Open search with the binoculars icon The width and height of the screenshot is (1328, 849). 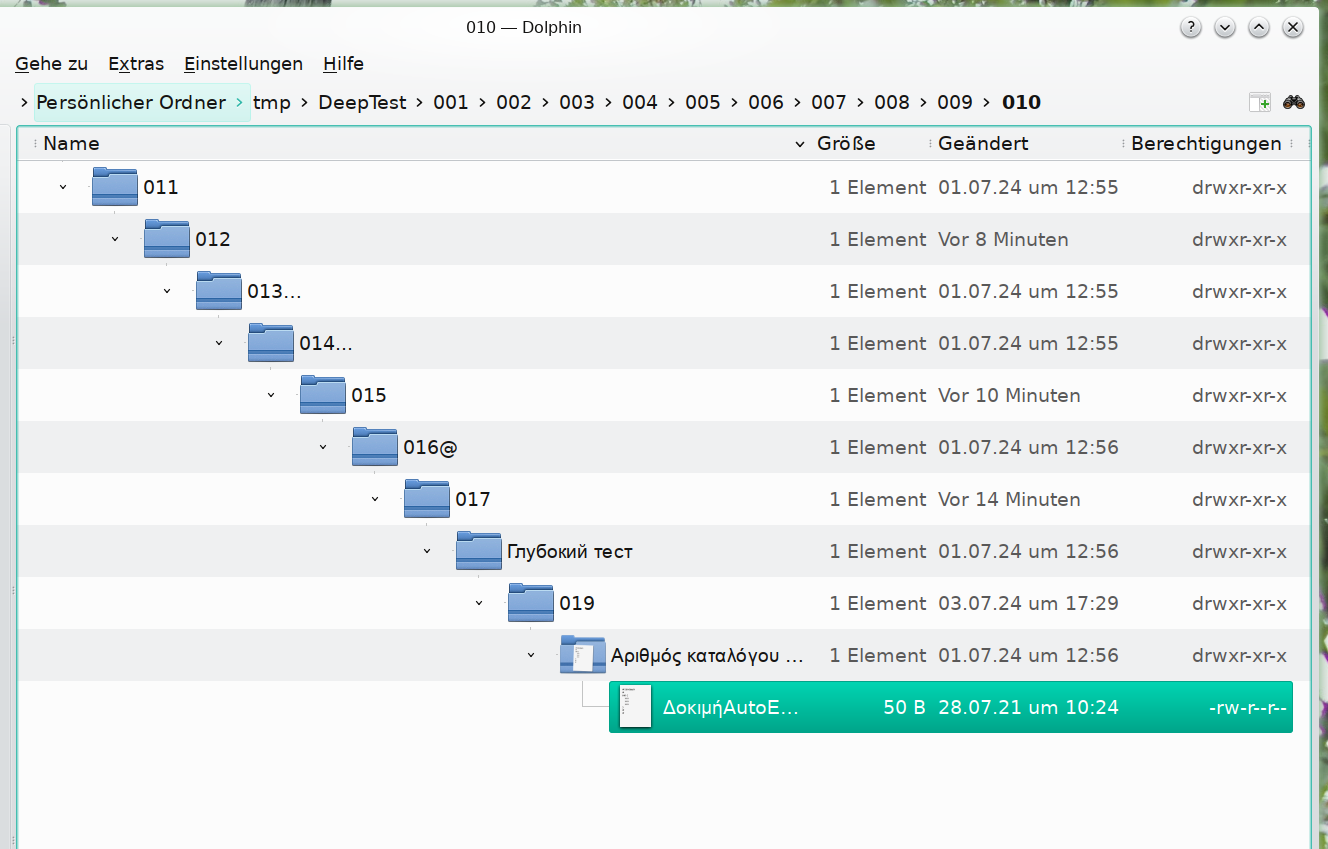tap(1294, 102)
